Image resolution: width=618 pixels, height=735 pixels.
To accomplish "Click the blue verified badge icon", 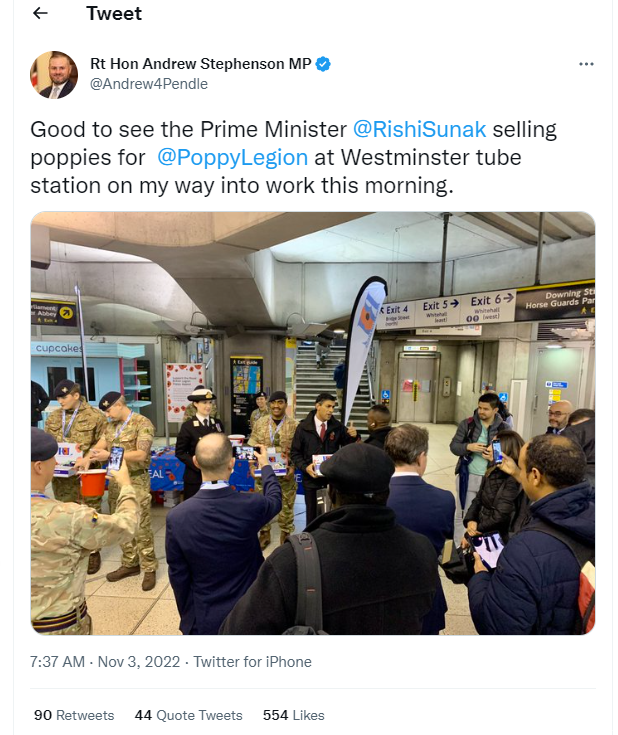I will [323, 64].
